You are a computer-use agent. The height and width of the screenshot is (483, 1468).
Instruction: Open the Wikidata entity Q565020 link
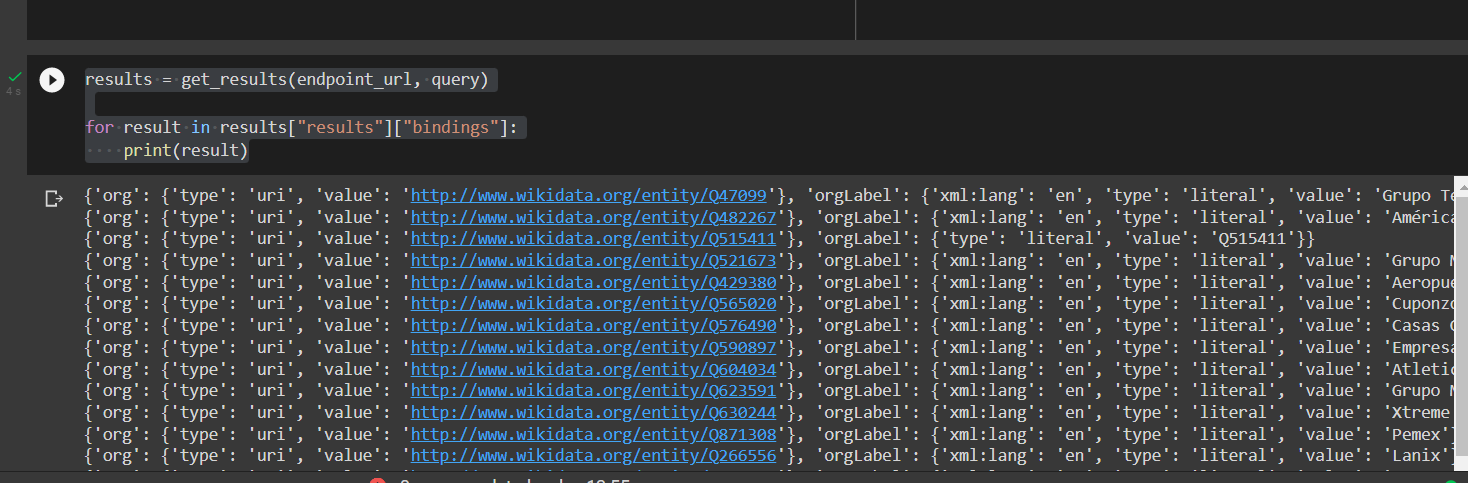tap(593, 304)
